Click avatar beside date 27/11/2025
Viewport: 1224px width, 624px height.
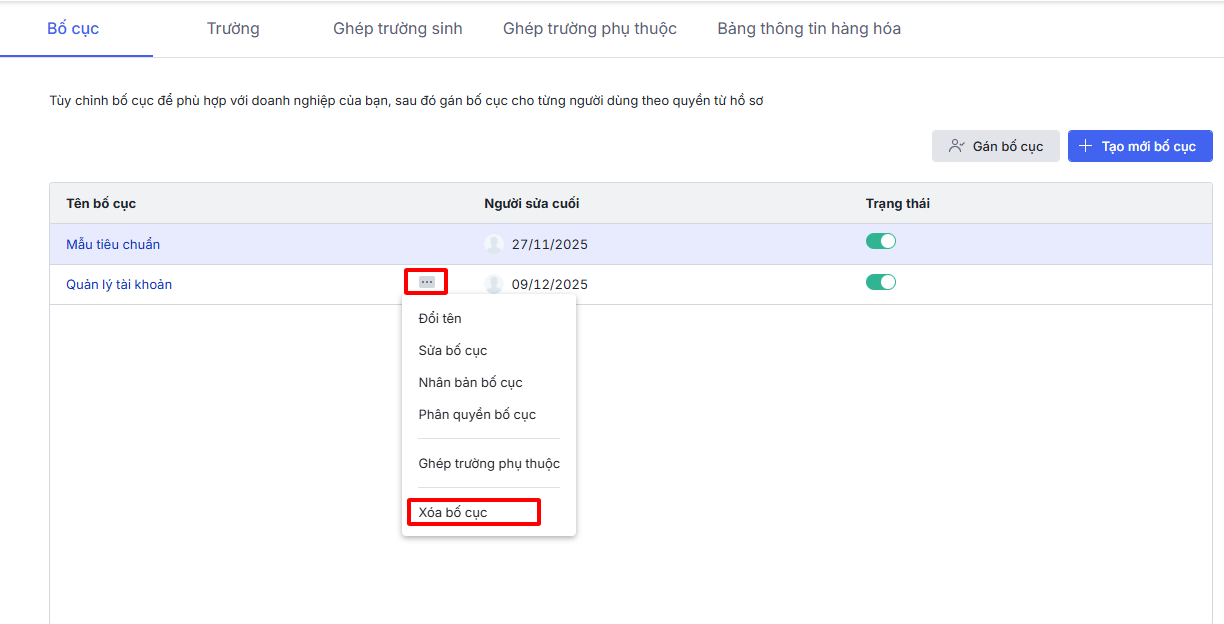coord(493,244)
